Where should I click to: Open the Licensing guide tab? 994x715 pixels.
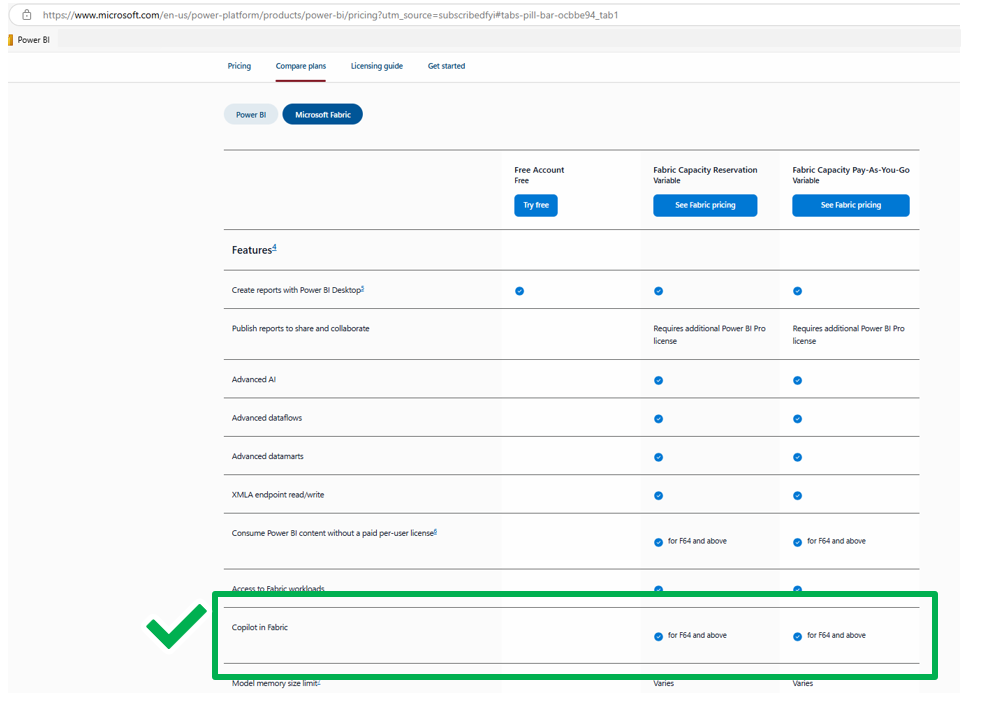pyautogui.click(x=377, y=66)
